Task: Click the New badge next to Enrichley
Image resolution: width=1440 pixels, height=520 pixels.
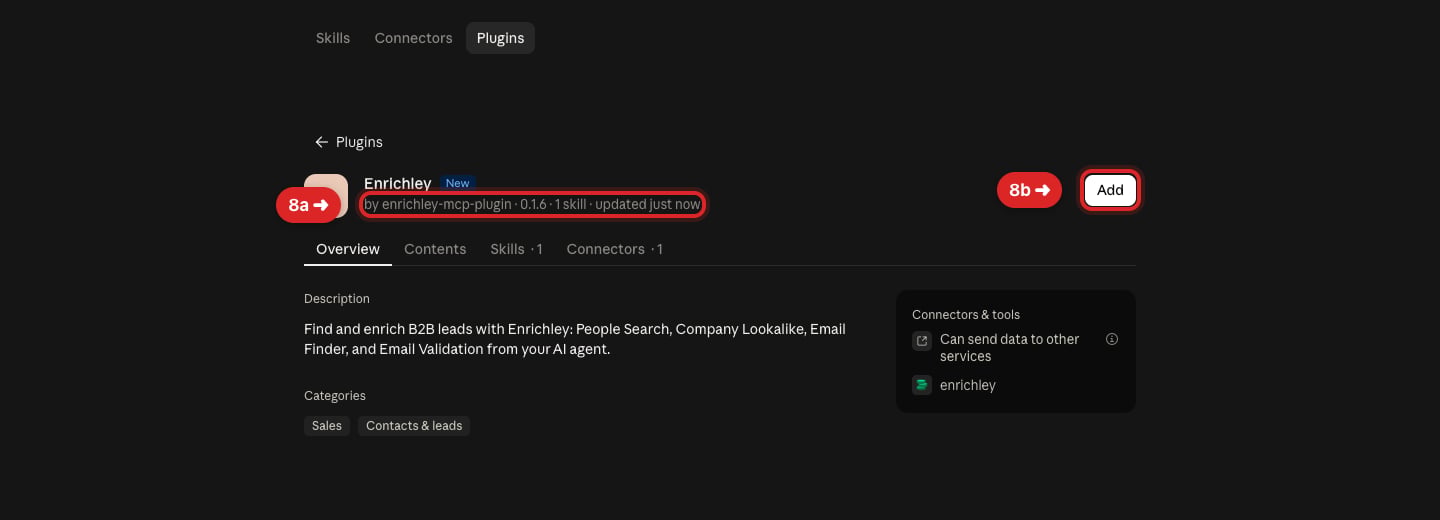Action: tap(457, 183)
